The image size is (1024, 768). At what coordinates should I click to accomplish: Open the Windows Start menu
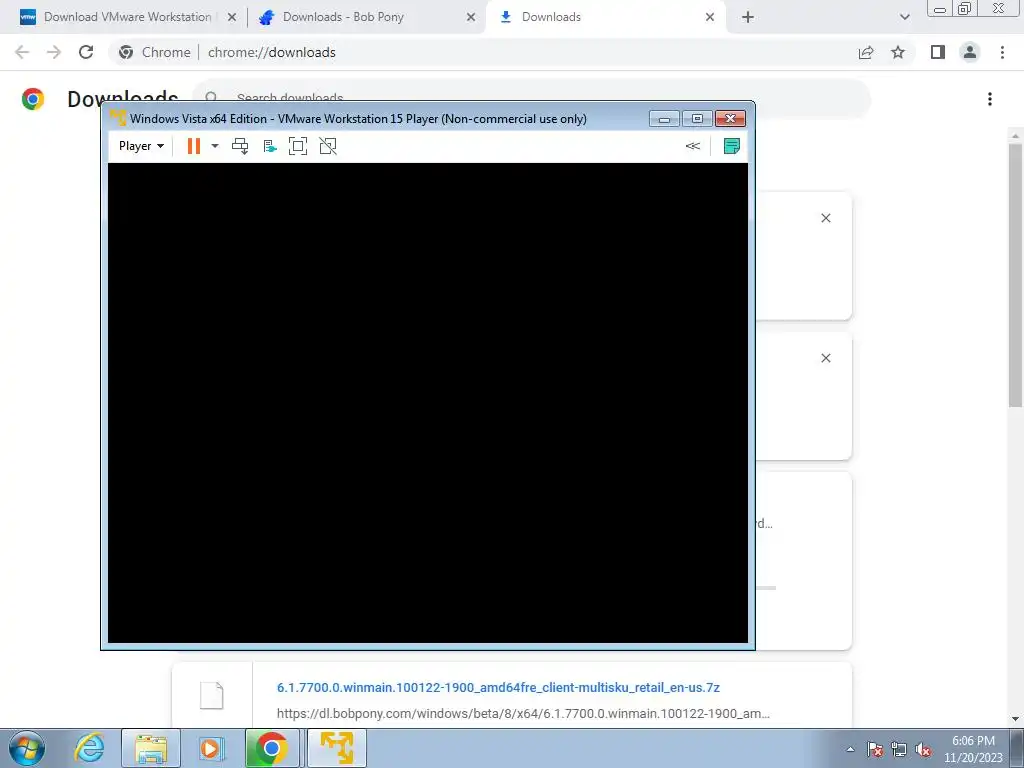pos(27,748)
